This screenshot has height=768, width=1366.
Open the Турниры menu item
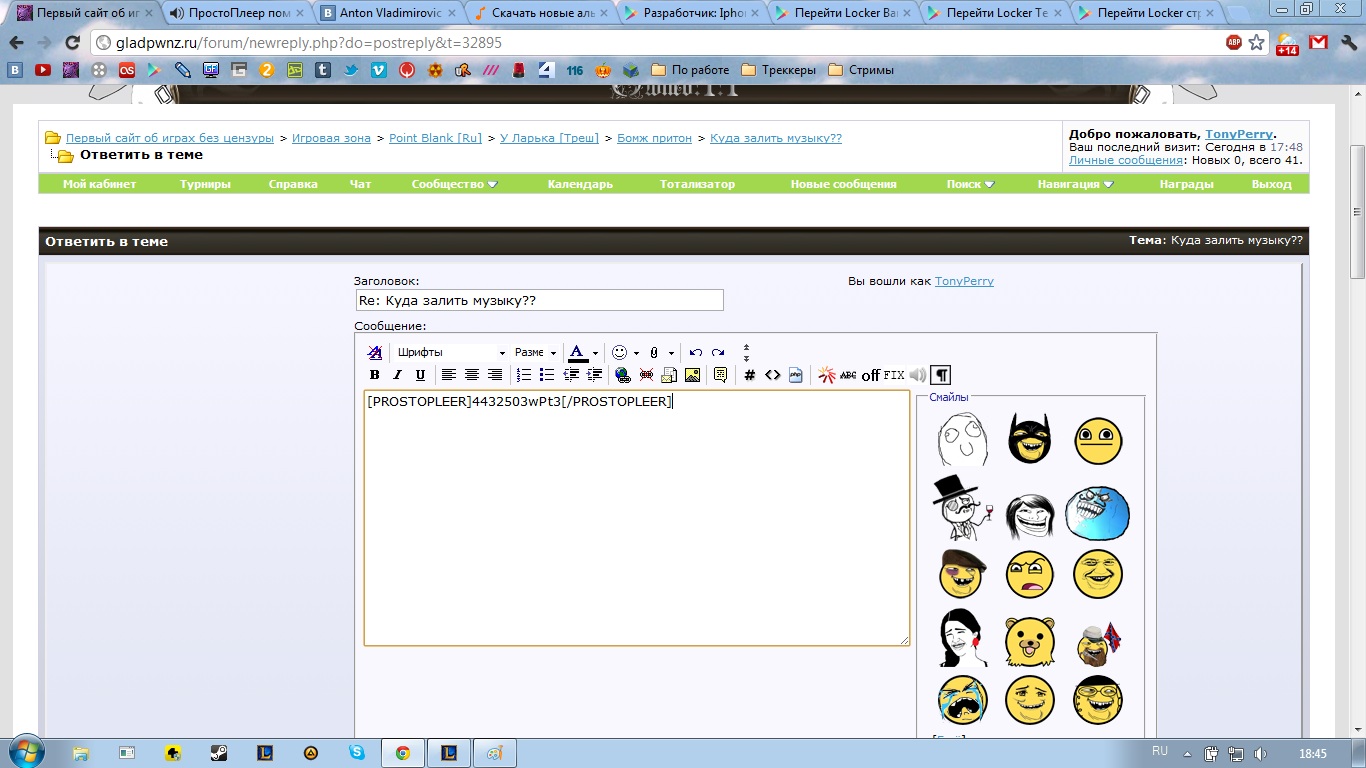[x=205, y=184]
